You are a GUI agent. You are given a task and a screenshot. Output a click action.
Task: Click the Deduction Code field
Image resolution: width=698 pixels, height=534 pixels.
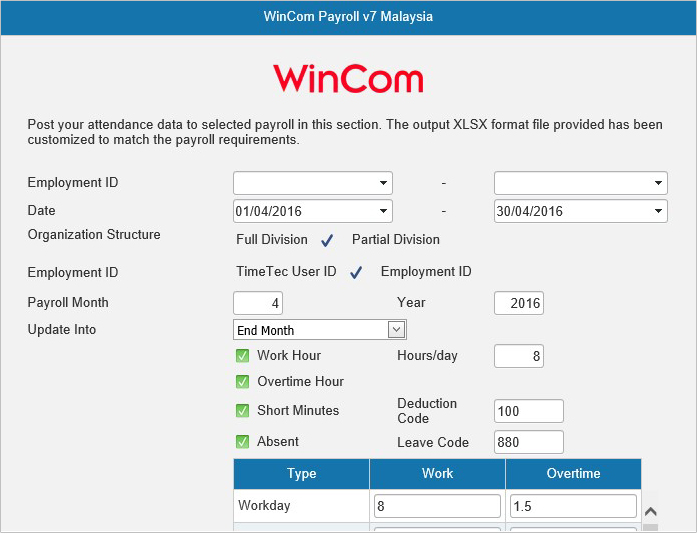[529, 411]
